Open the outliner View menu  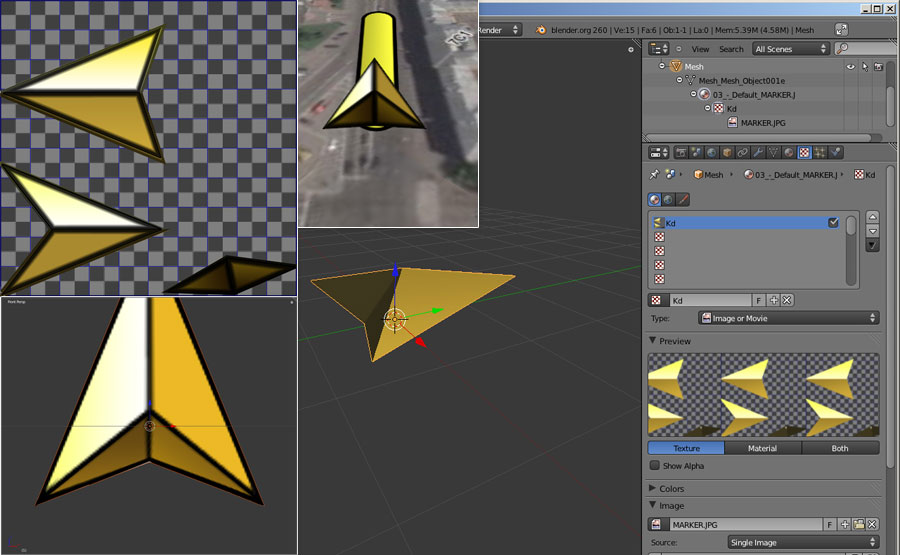[x=700, y=49]
